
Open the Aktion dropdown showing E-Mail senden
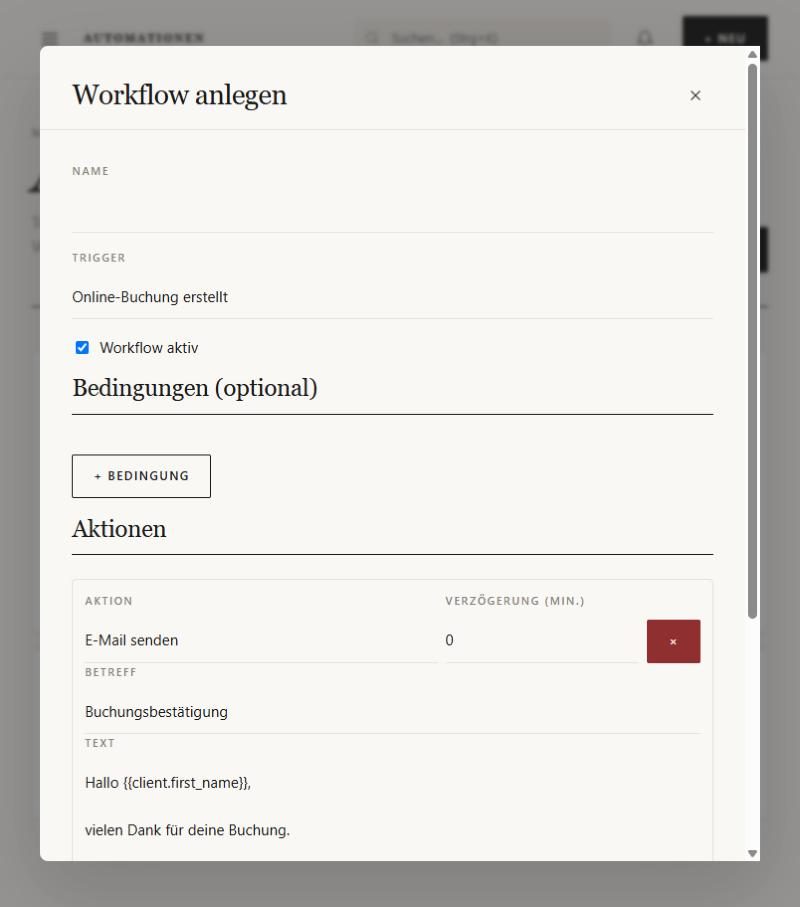click(x=261, y=640)
